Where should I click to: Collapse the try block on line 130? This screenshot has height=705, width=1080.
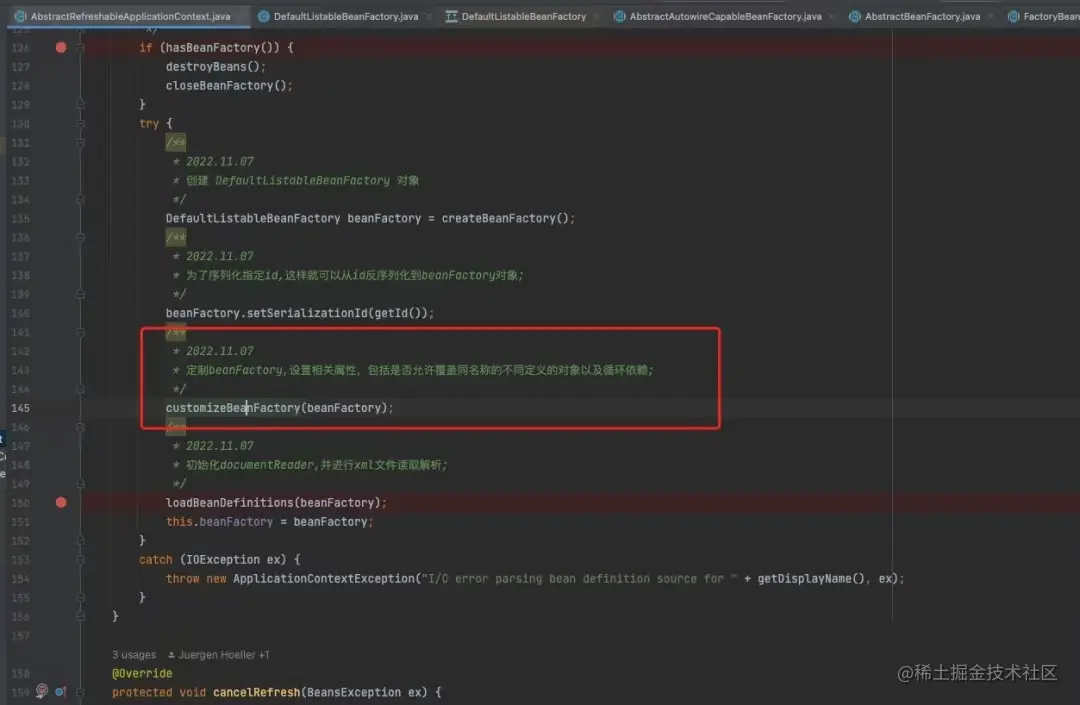[x=81, y=124]
